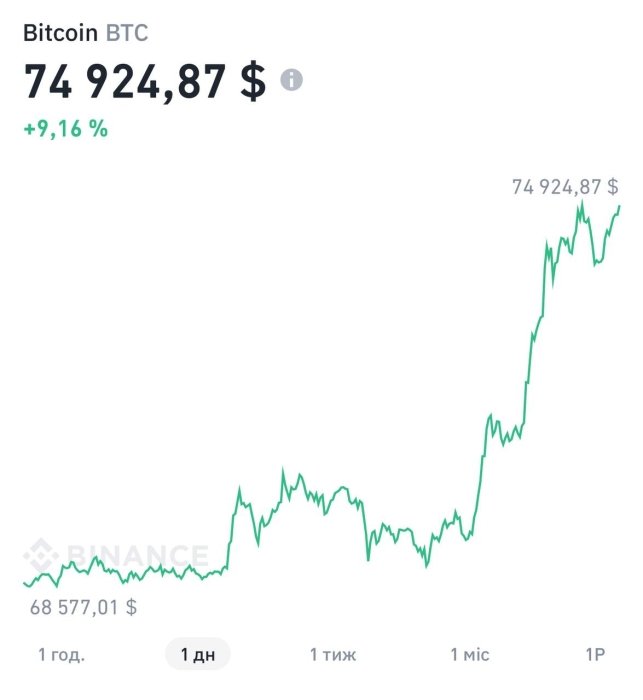Switch chart to "1 тиж" range
Screen dimensions: 643x700
(332, 655)
